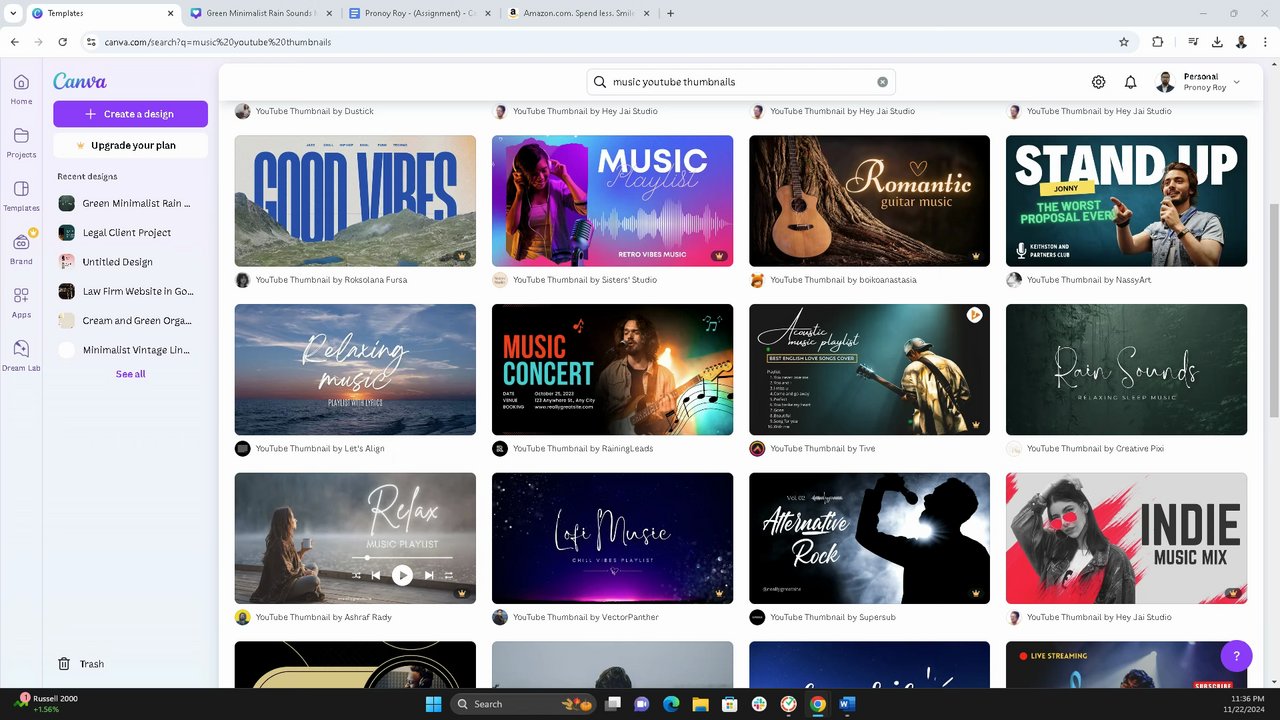Open Brand in Canva sidebar

pos(21,249)
